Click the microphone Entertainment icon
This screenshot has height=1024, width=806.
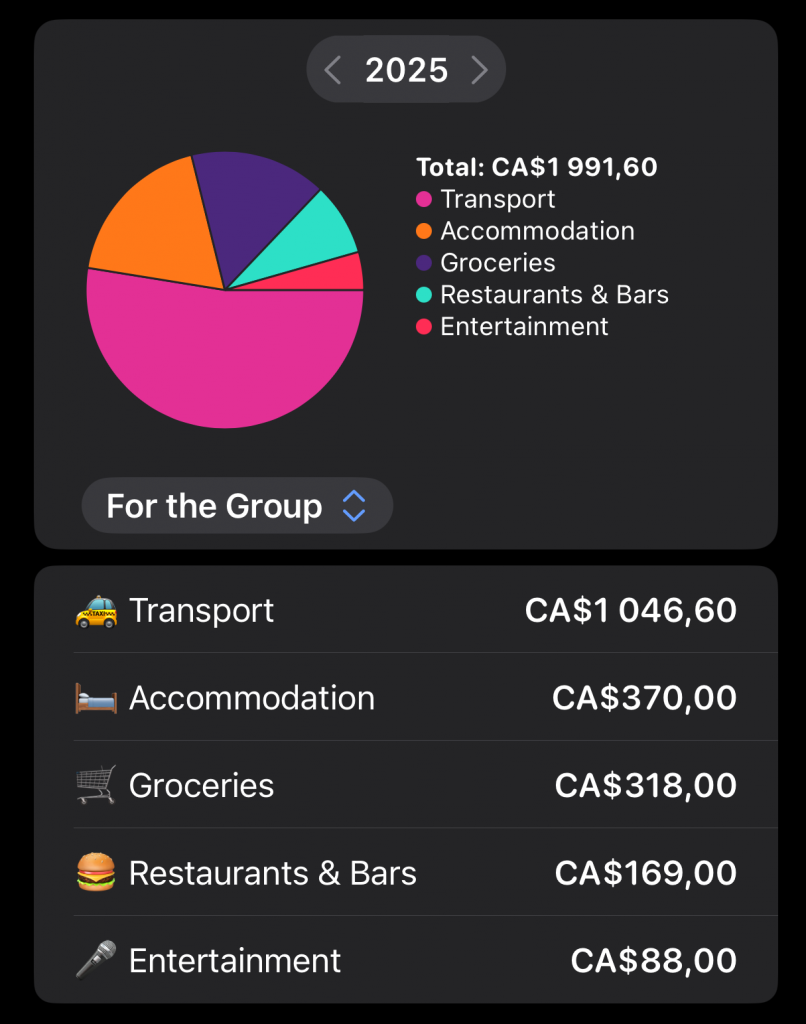tap(96, 961)
